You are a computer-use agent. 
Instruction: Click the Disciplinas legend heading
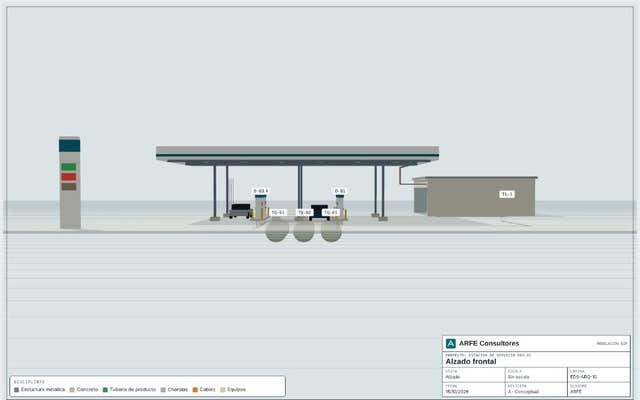(29, 382)
